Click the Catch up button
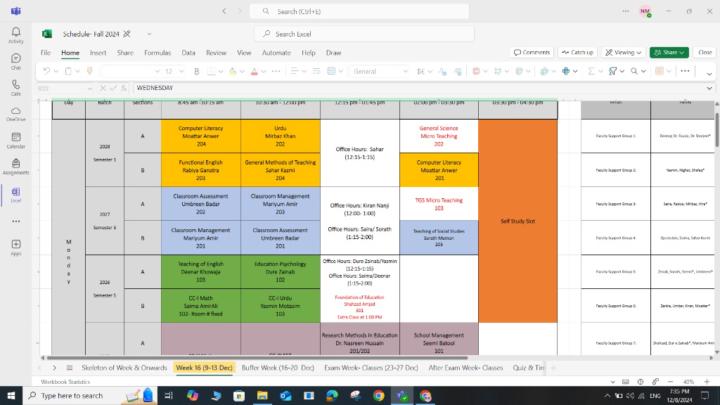Screen dimensions: 720x405 577,52
